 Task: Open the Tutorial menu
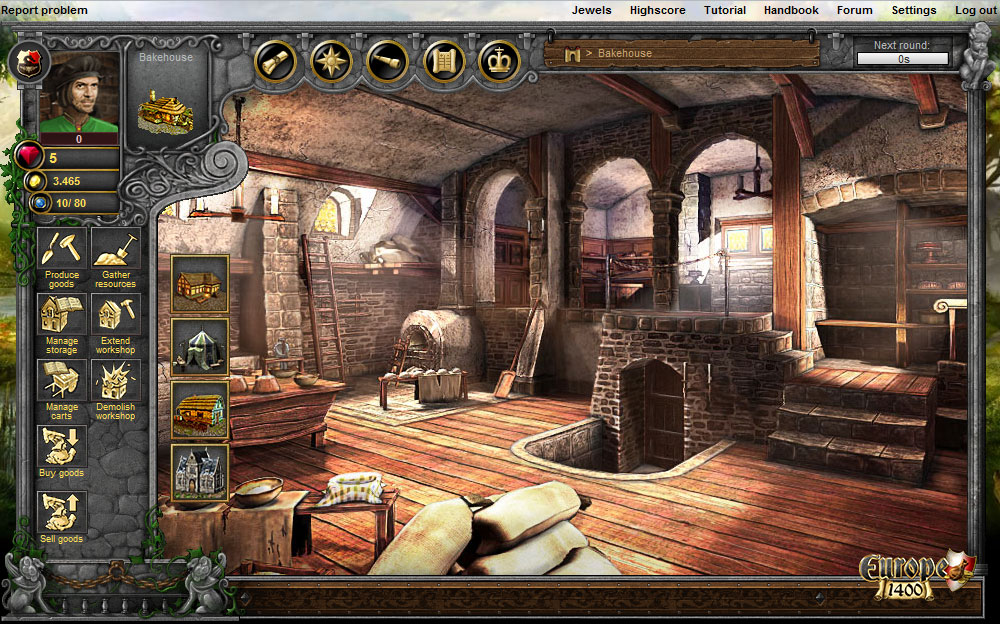pyautogui.click(x=724, y=10)
